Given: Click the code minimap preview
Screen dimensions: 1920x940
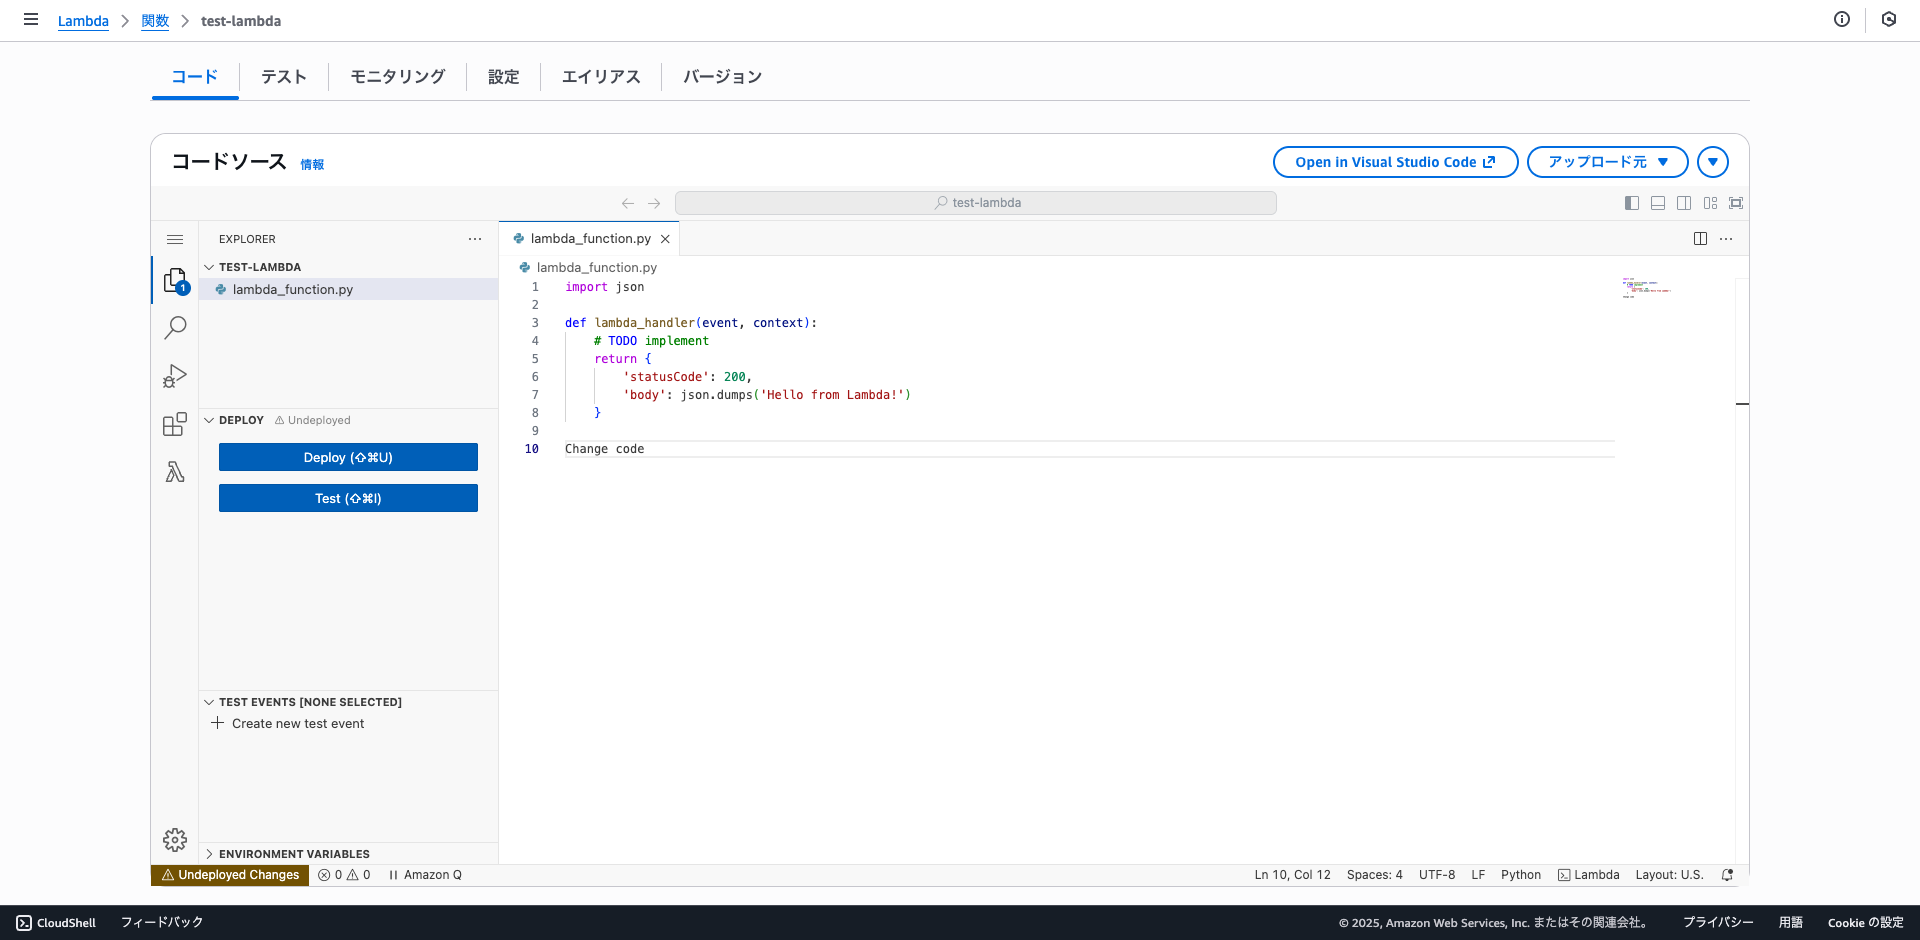Looking at the screenshot, I should coord(1646,288).
